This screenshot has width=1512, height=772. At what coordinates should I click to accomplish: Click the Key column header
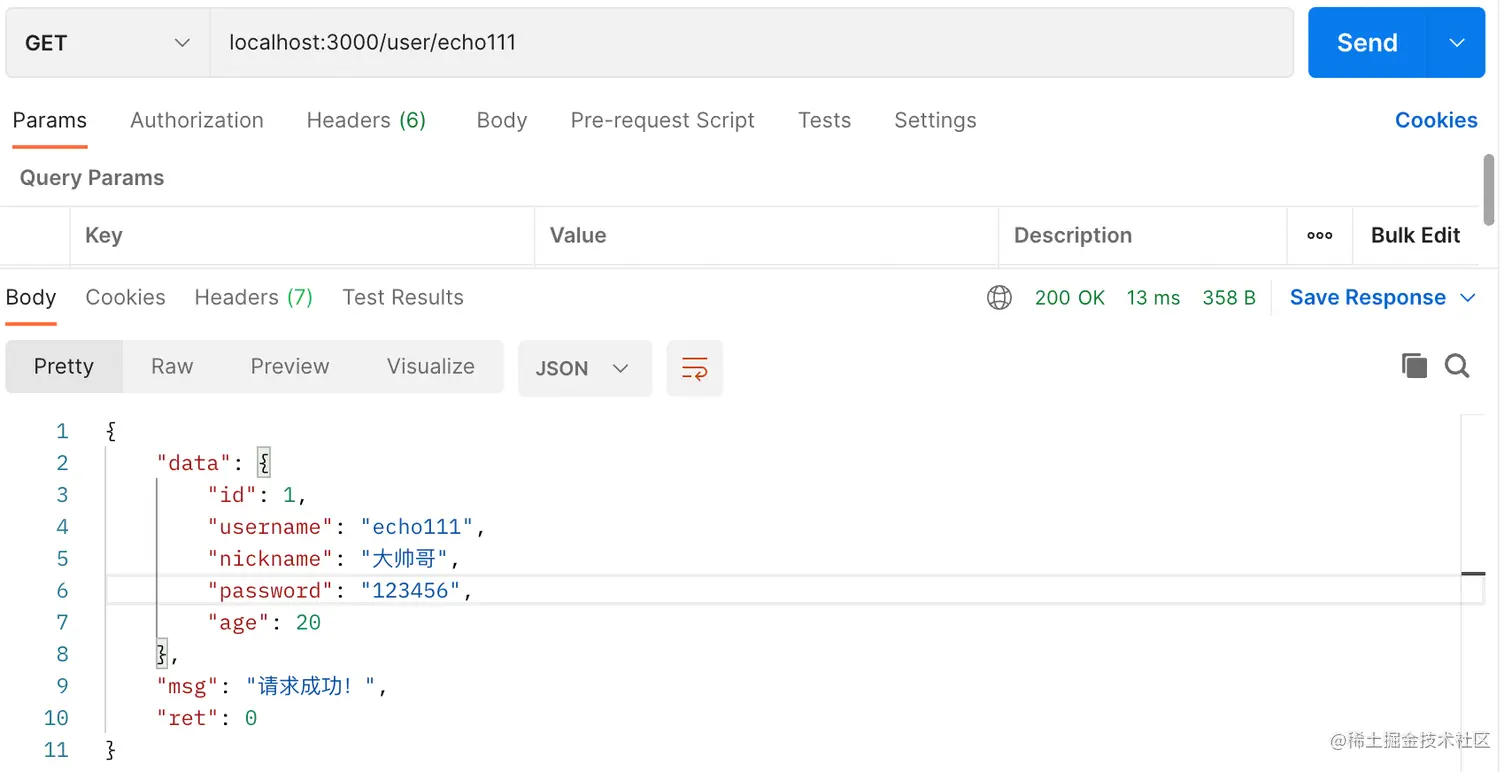coord(302,236)
